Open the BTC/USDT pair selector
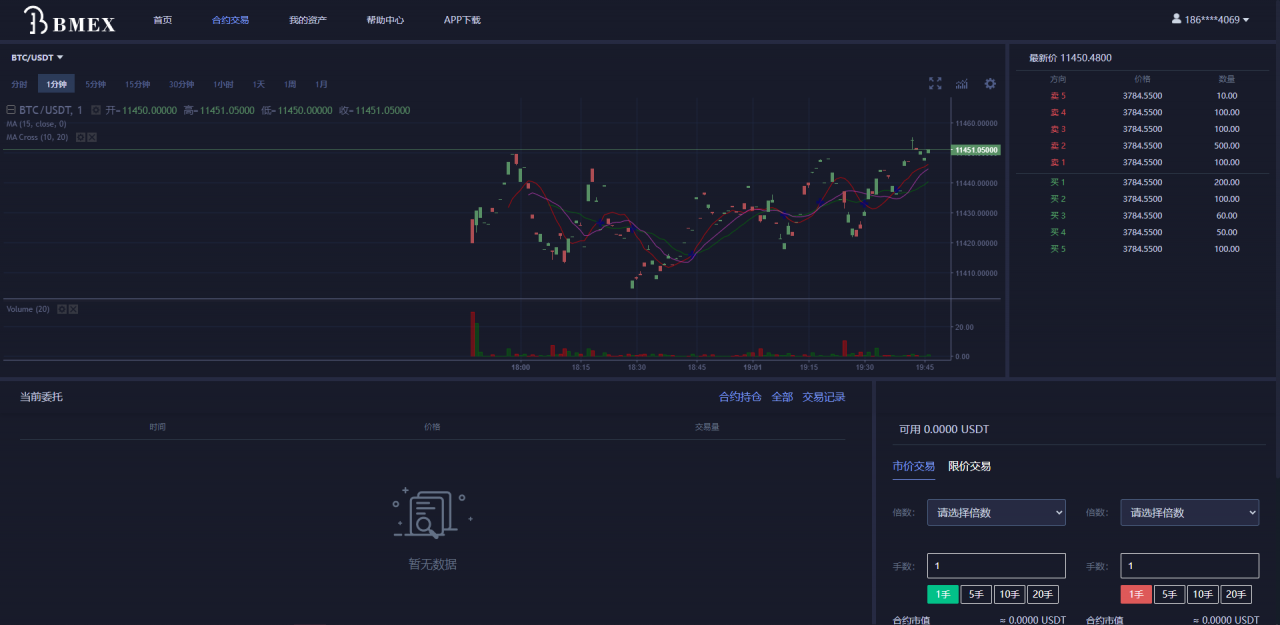Screen dimensions: 1280x625 (33, 57)
